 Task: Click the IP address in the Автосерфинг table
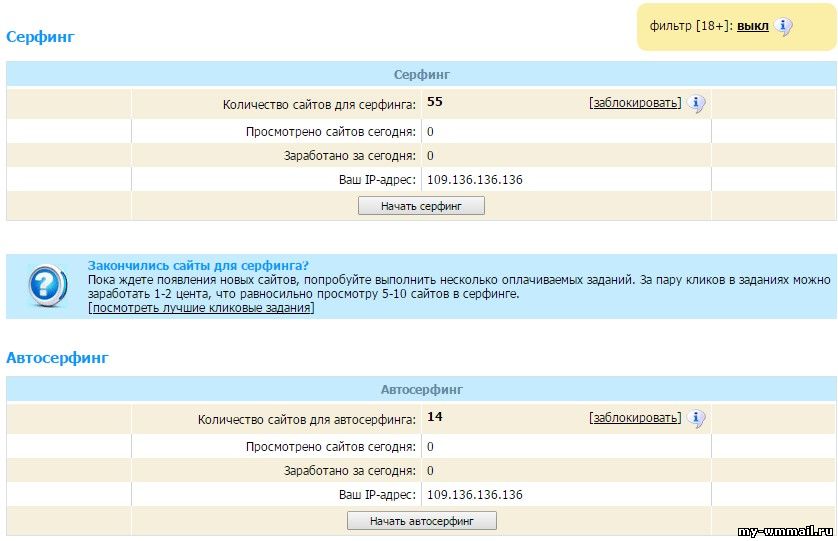coord(475,494)
